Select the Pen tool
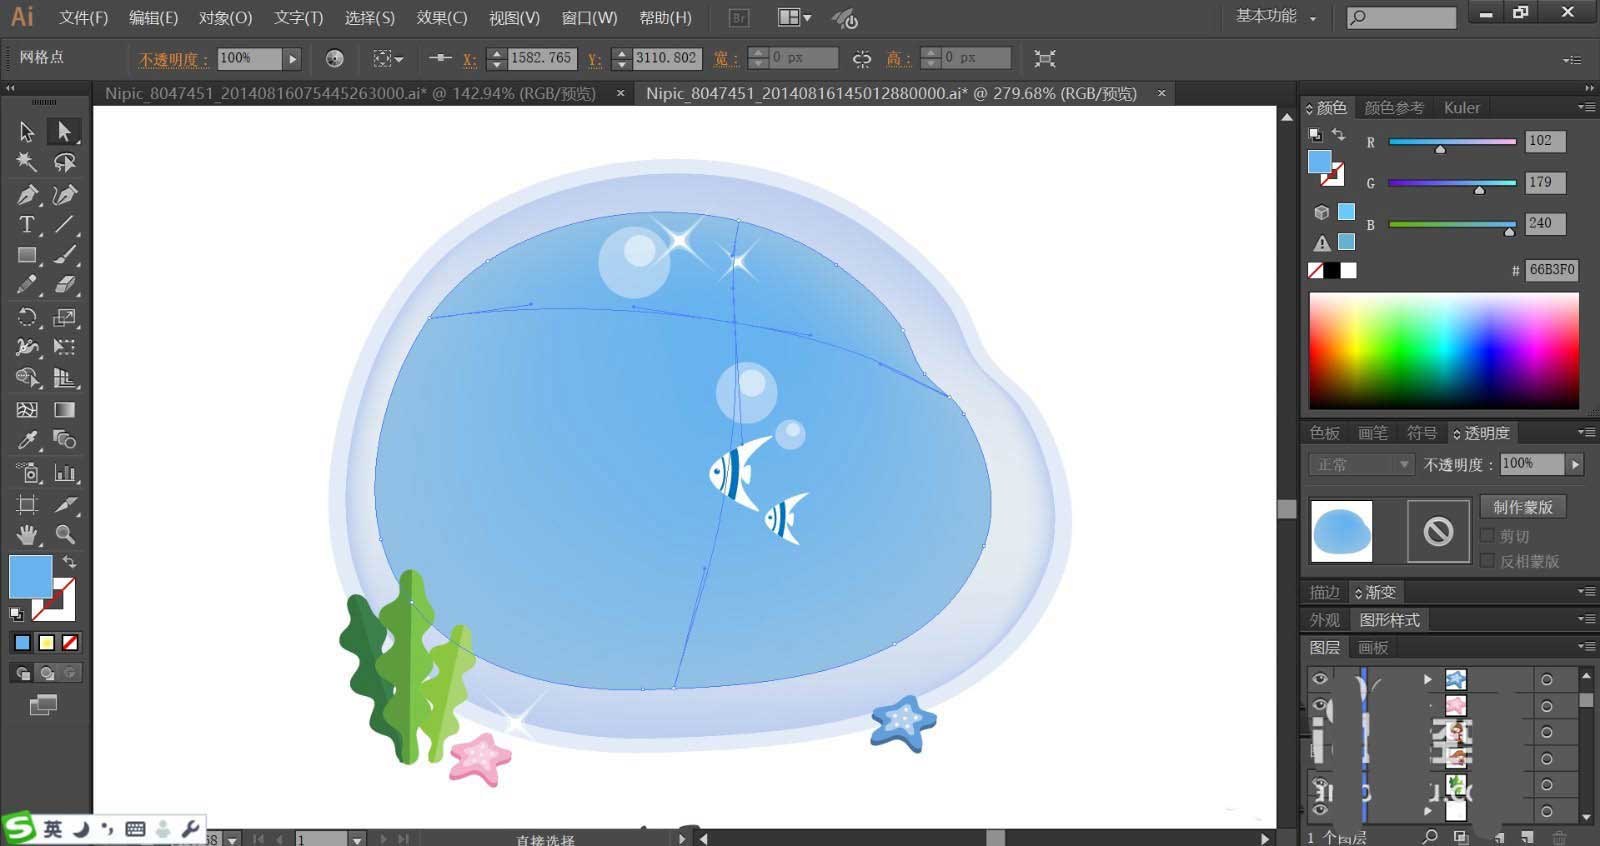This screenshot has width=1600, height=846. pos(27,195)
